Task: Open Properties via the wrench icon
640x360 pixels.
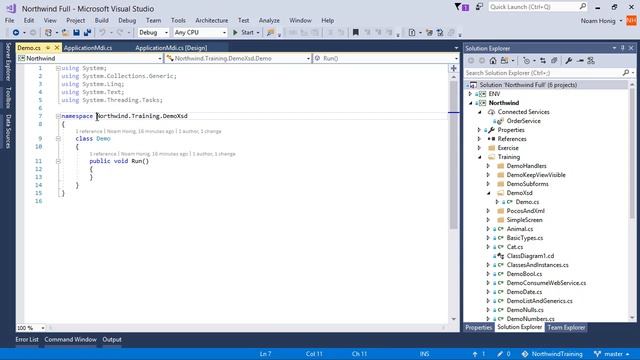Action: (569, 61)
